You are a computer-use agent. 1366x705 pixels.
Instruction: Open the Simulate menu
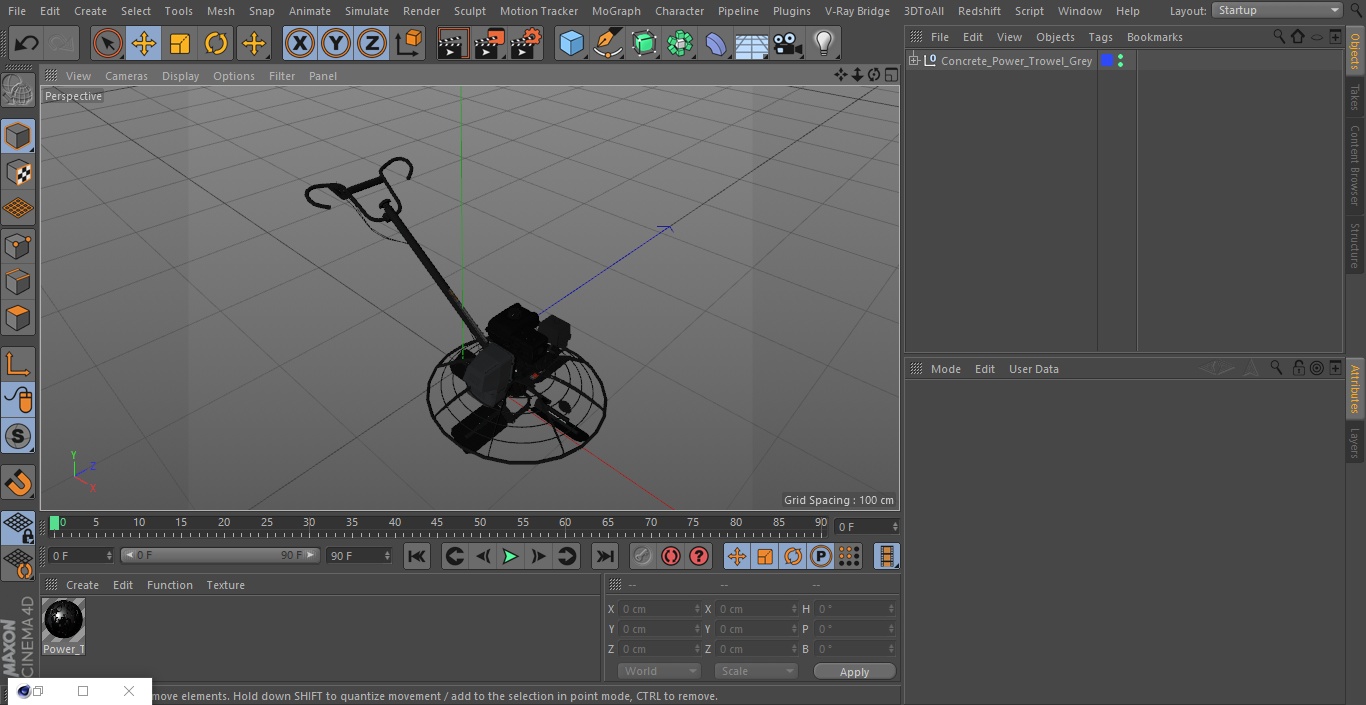point(367,11)
